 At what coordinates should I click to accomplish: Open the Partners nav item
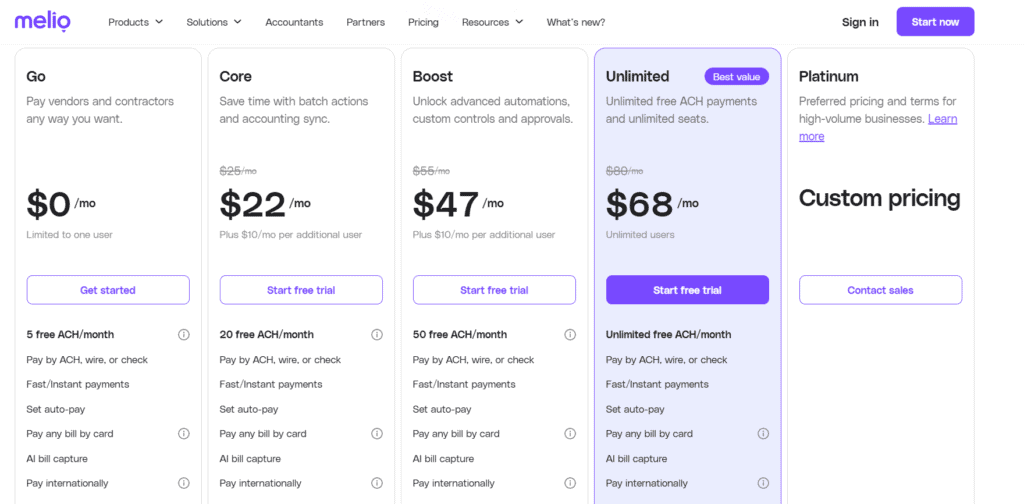[x=366, y=22]
